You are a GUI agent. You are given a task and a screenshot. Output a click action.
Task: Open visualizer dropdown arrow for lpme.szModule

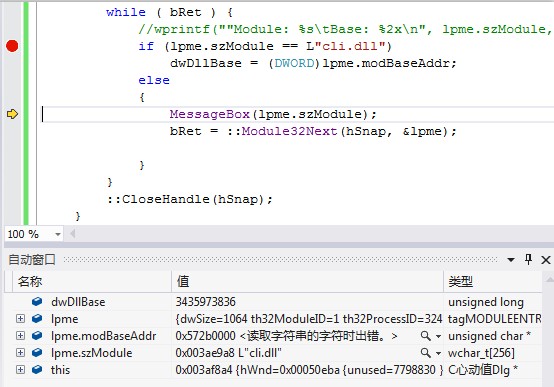coord(438,353)
